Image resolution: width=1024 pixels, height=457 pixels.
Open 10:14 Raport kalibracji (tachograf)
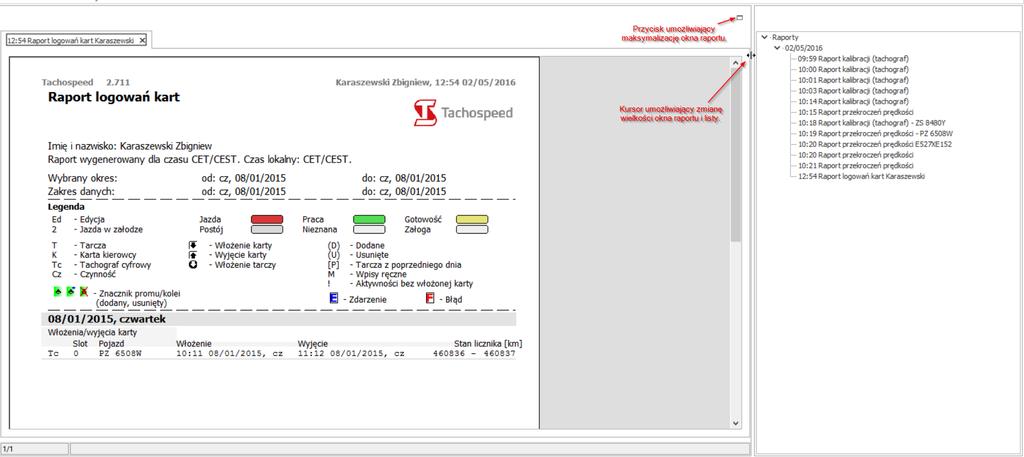coord(853,102)
